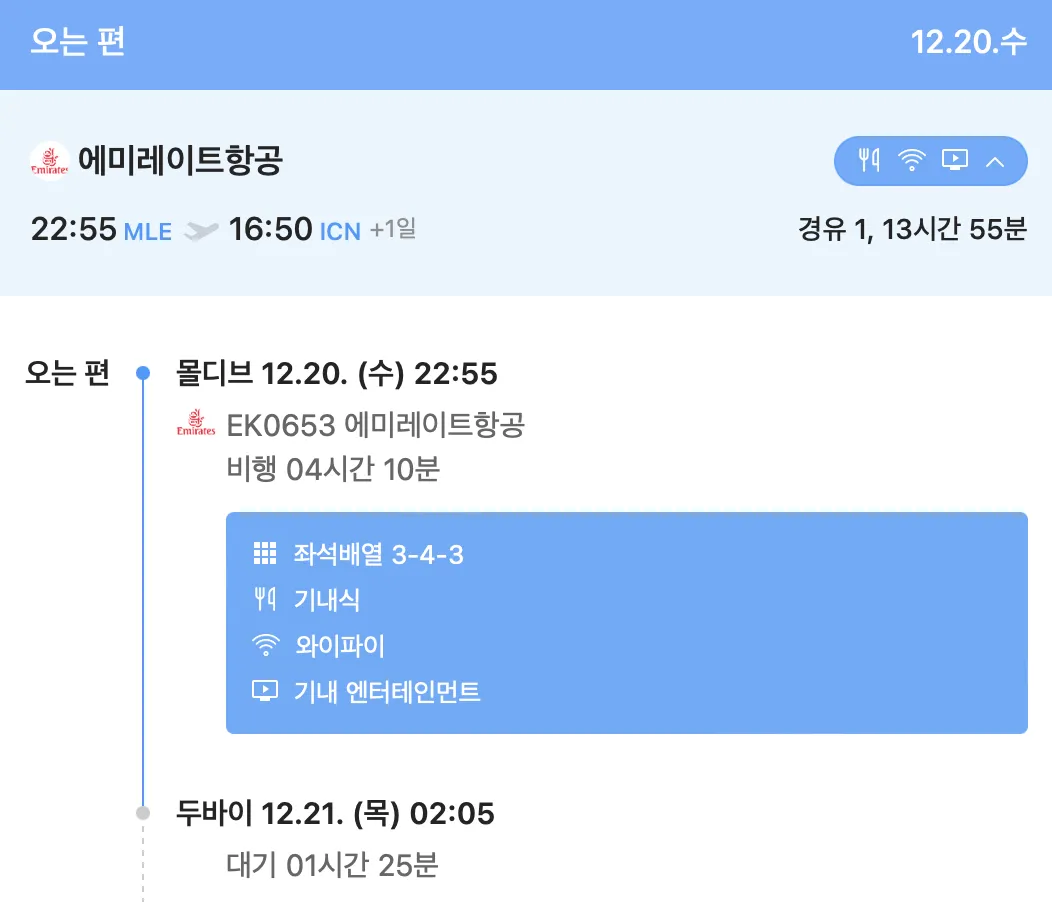Click the 12.20.수 date in the header
Viewport: 1052px width, 902px height.
pyautogui.click(x=968, y=43)
